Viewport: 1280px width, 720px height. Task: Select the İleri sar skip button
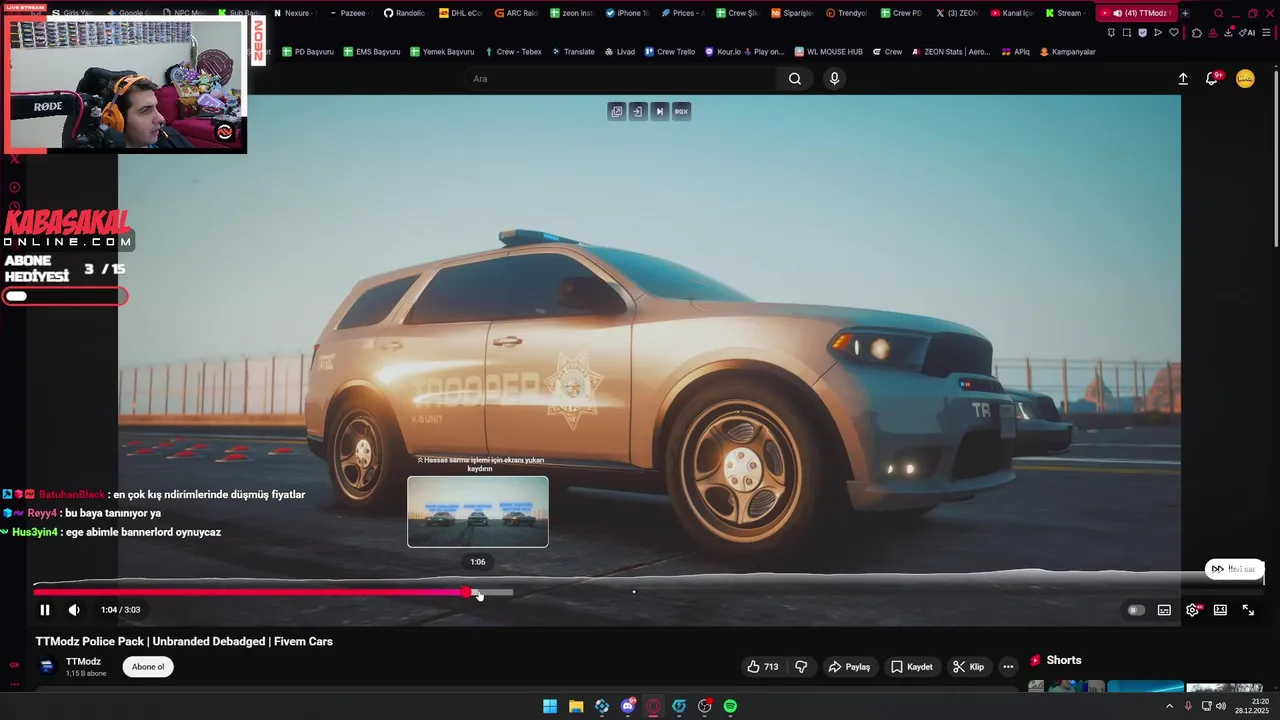[1234, 569]
